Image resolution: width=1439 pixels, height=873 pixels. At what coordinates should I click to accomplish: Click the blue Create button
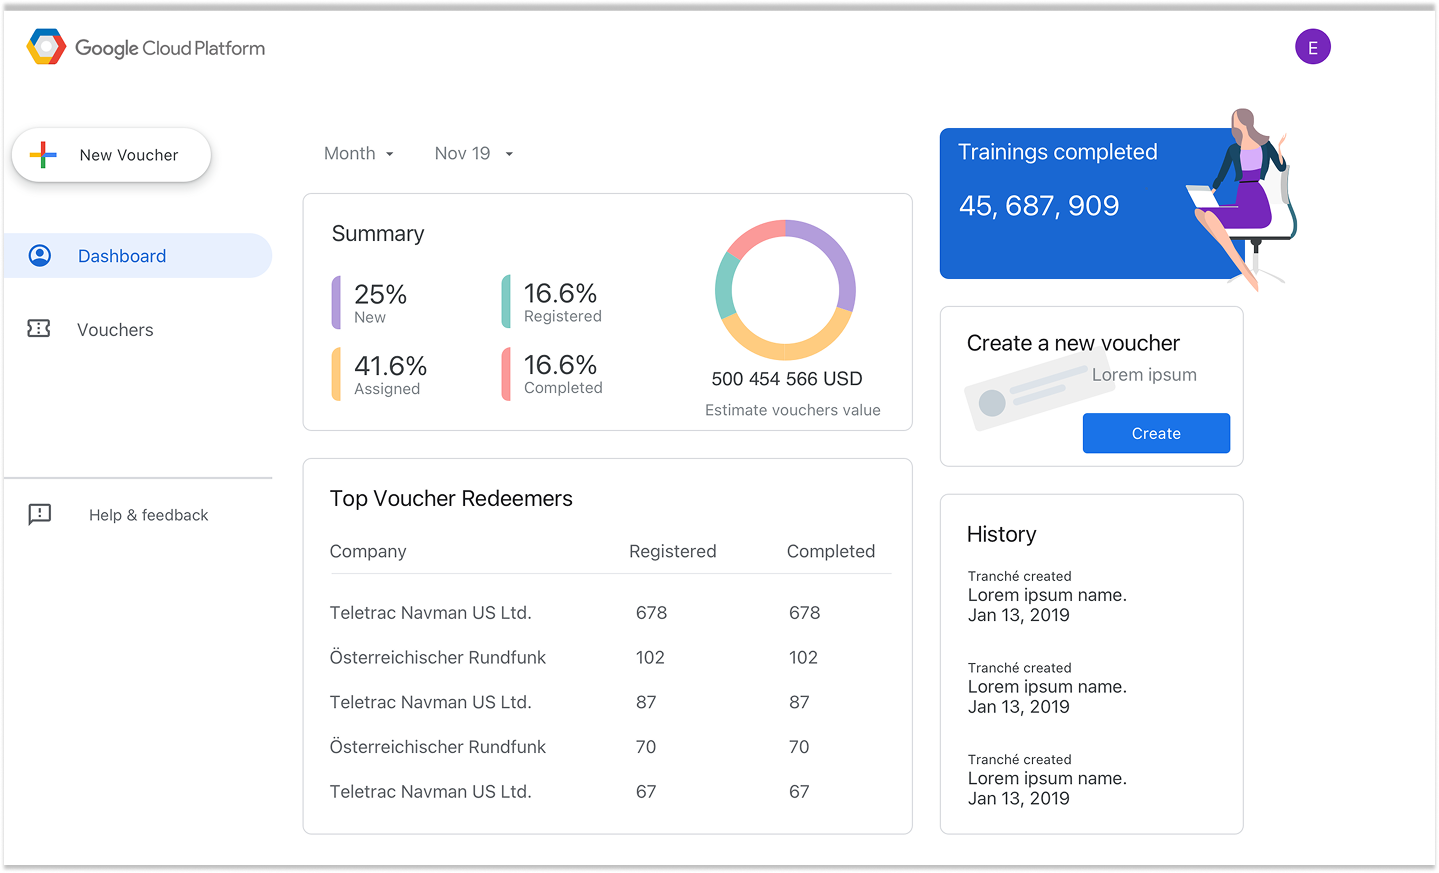tap(1156, 433)
